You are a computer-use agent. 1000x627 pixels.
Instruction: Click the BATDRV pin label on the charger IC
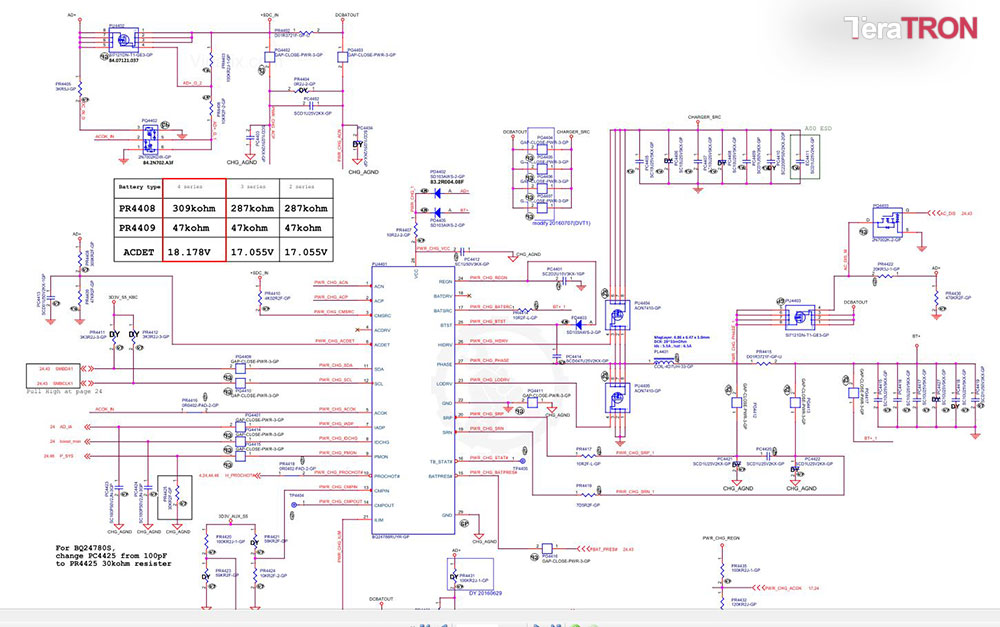pos(443,297)
